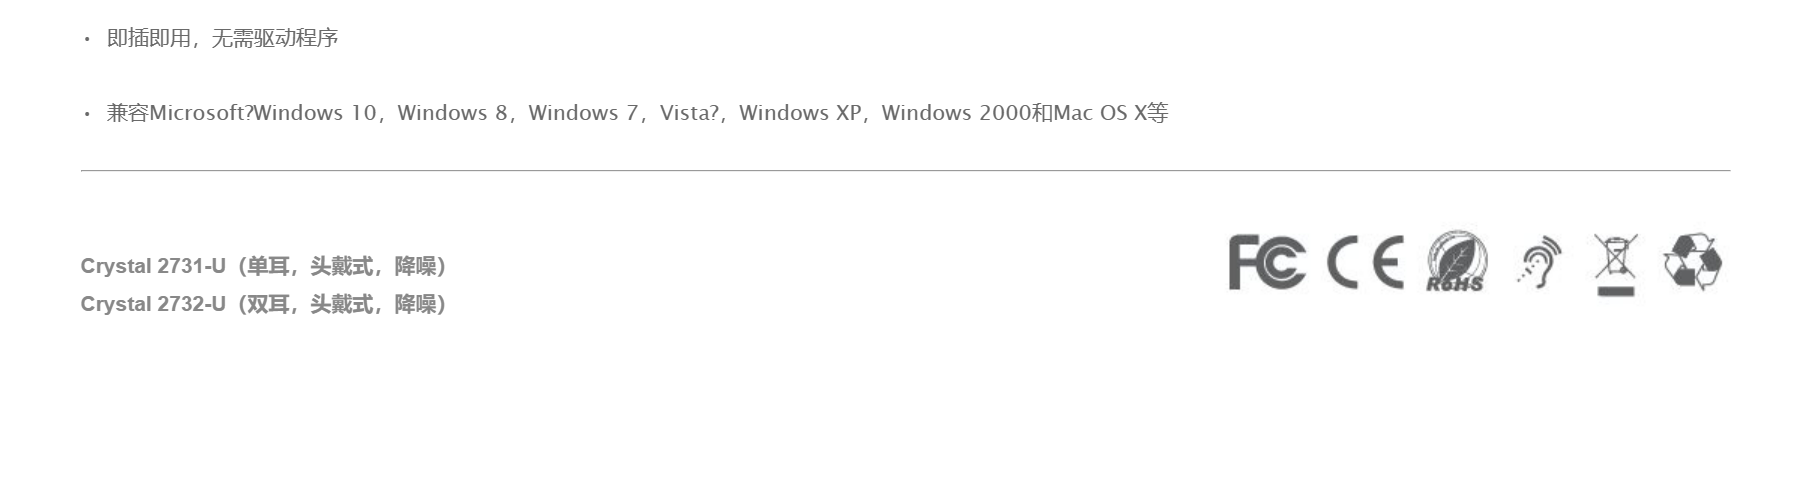Click the CE mark icon
This screenshot has height=498, width=1811.
(x=1365, y=262)
